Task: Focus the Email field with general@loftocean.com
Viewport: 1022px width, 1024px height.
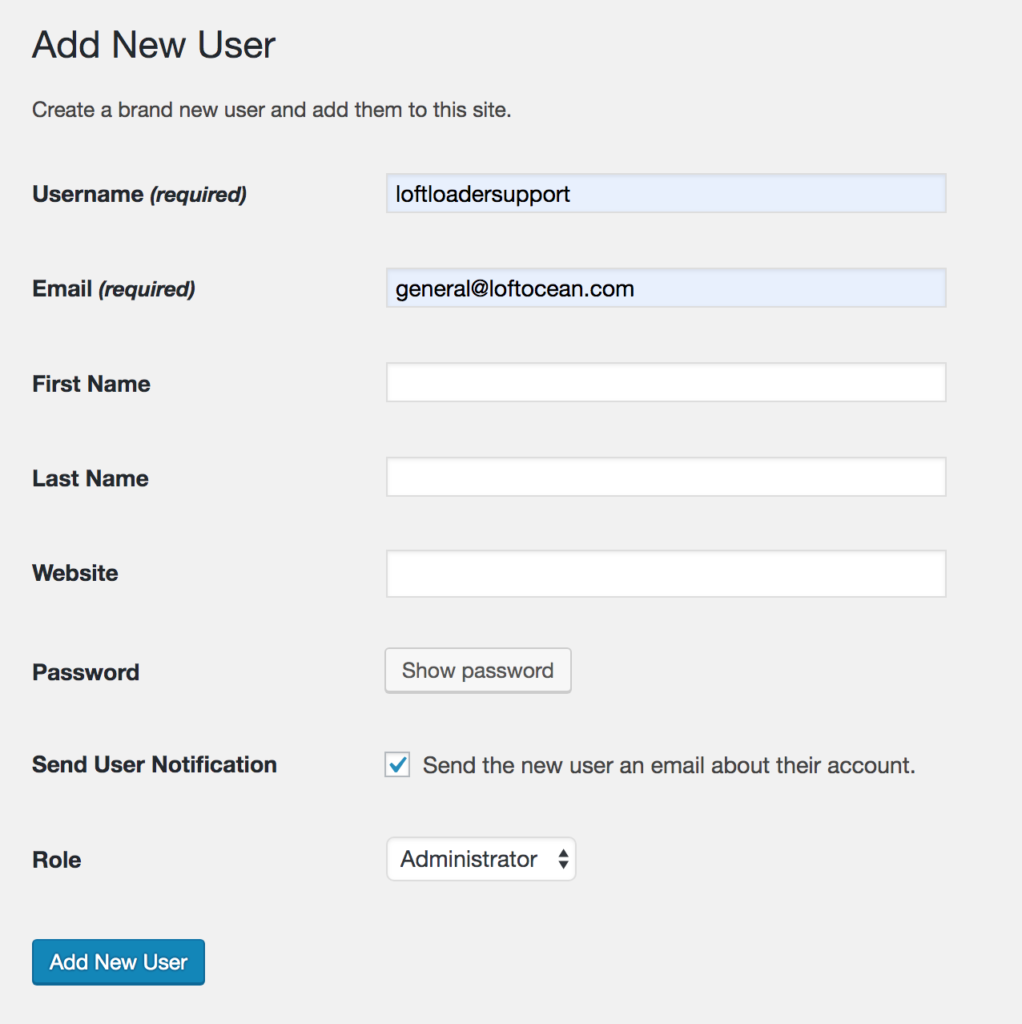Action: tap(665, 288)
